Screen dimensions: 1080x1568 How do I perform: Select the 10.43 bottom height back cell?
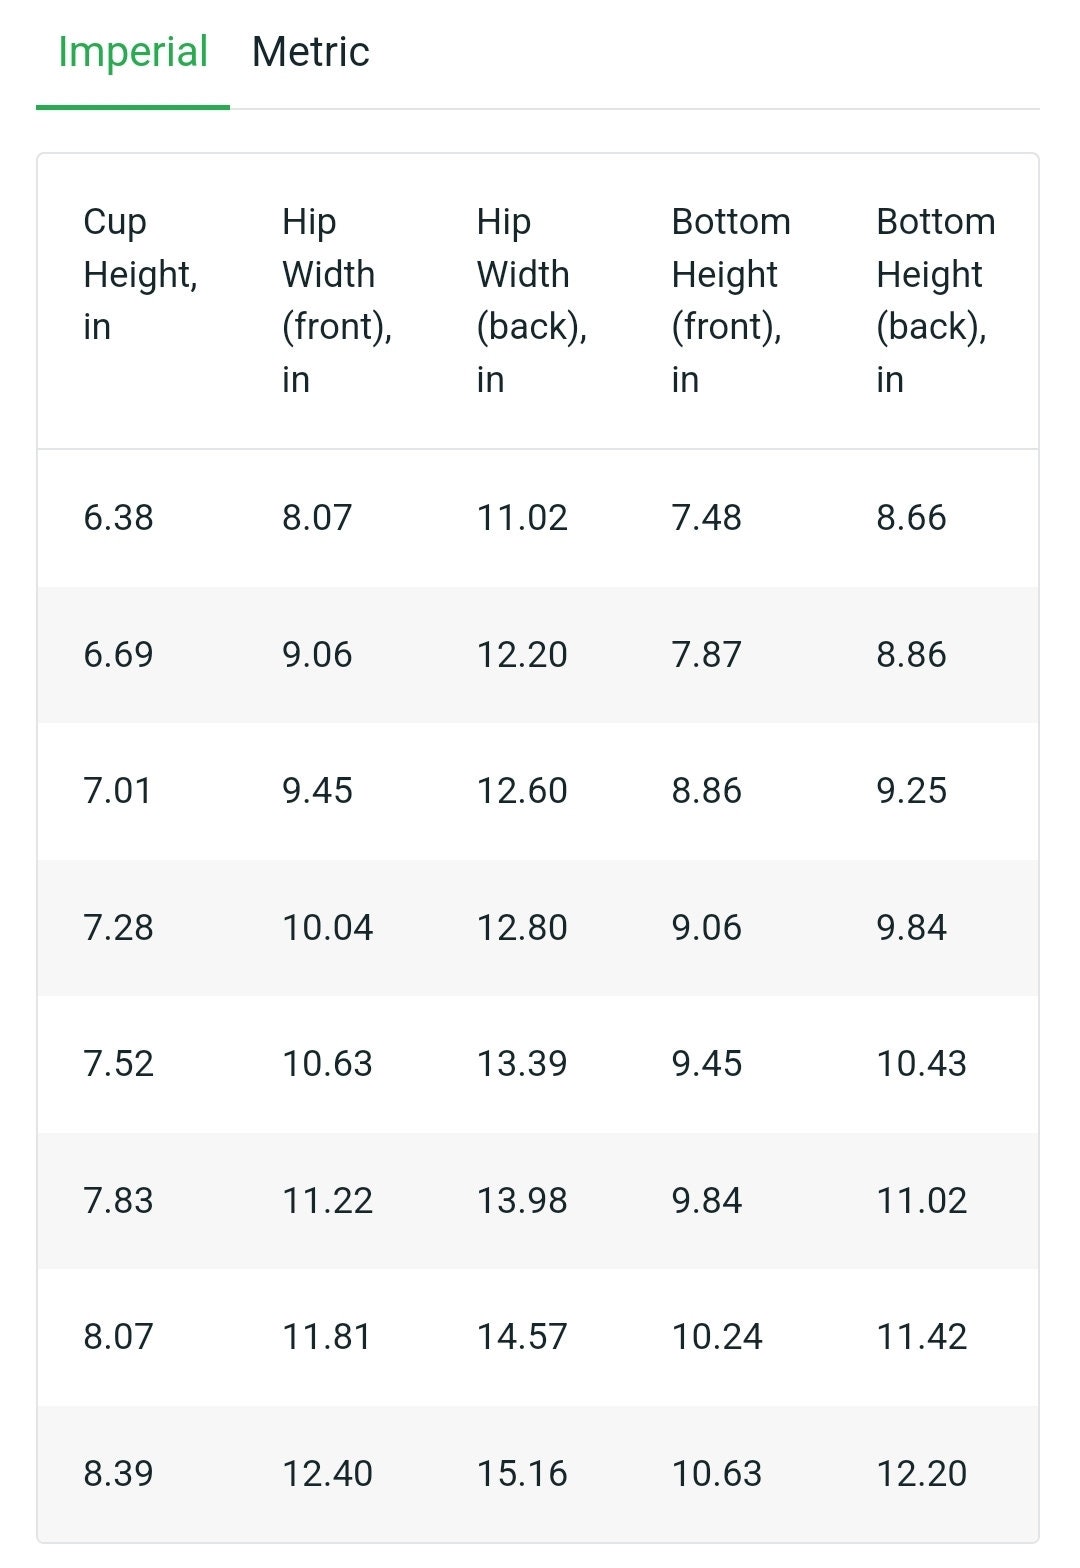tap(922, 1064)
